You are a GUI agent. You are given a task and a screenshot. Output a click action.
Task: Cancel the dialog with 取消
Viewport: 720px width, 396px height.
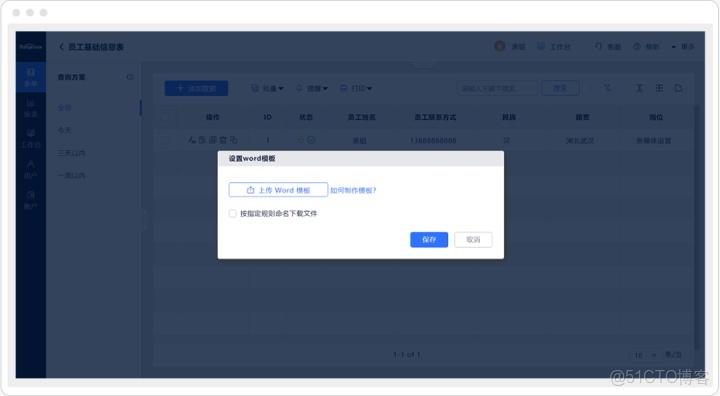[x=473, y=239]
